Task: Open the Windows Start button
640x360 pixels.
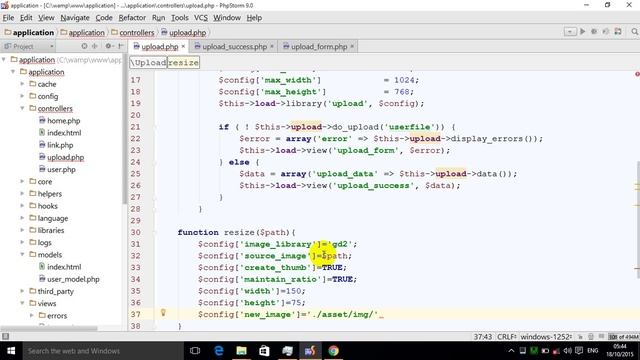Action: click(11, 351)
